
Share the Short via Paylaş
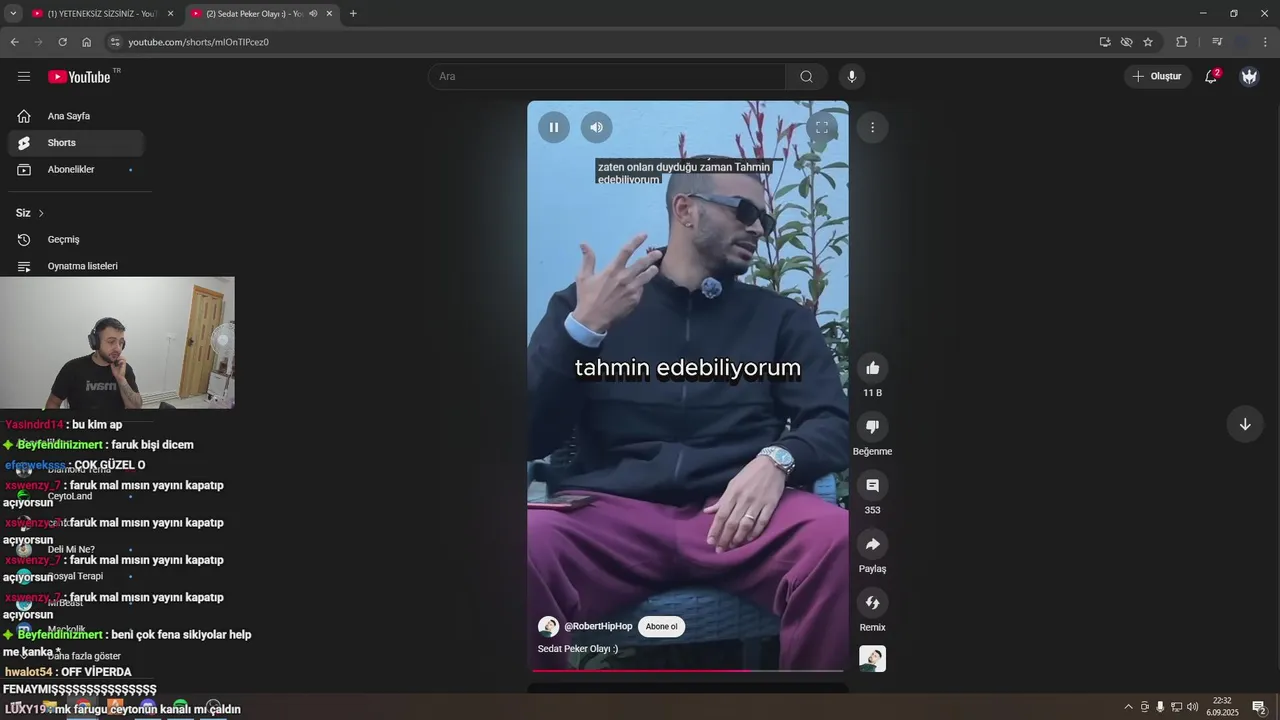click(872, 544)
